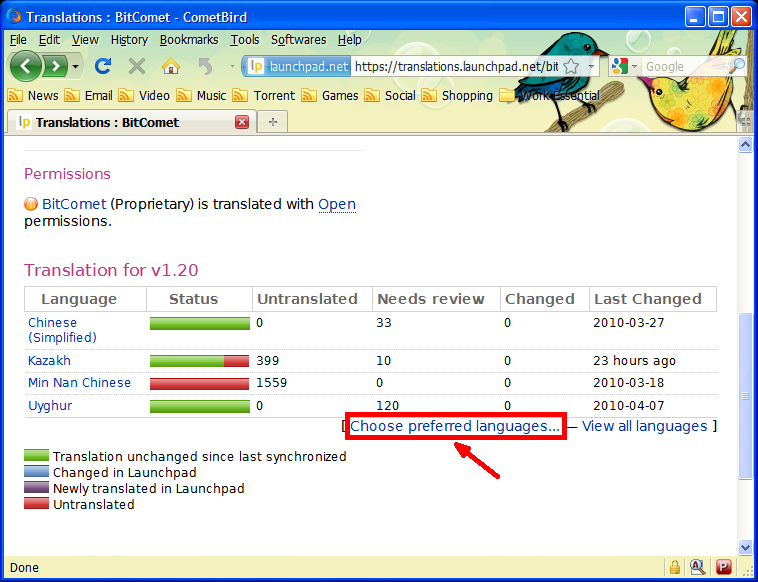Close the Translations : BitComet tab

click(242, 122)
